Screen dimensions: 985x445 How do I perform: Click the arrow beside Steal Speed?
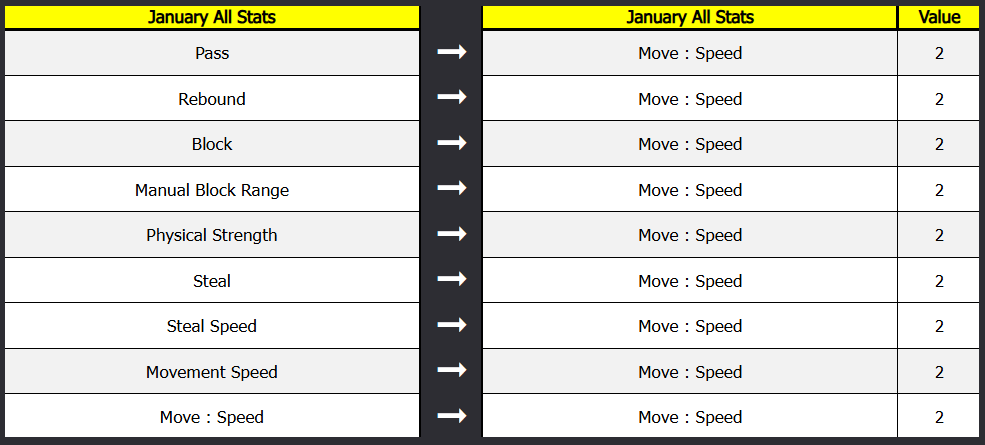click(452, 326)
